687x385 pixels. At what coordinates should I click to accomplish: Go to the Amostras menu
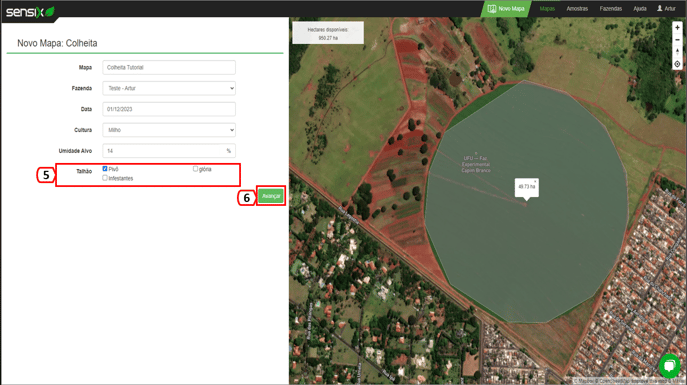[x=577, y=9]
